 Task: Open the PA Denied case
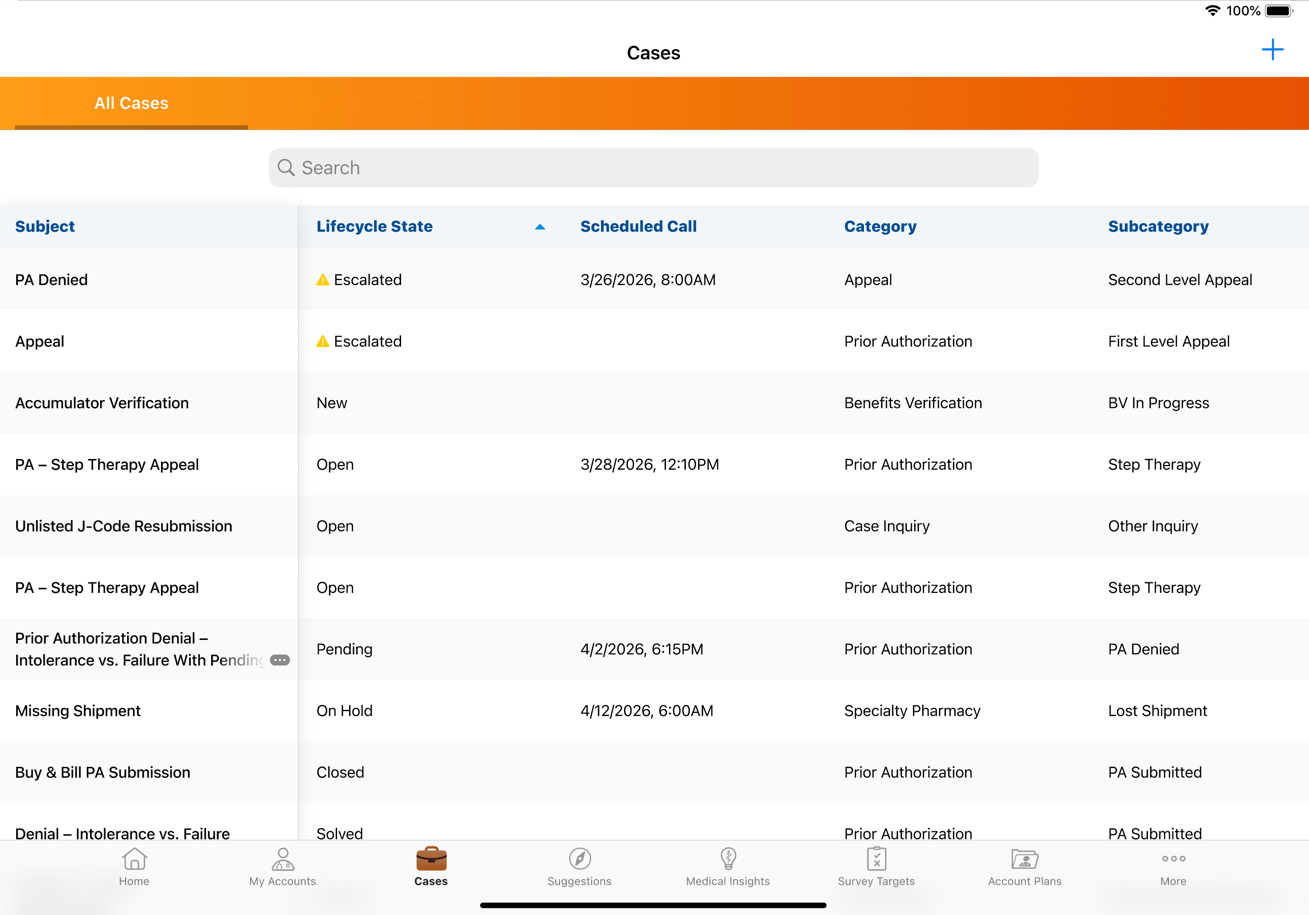click(51, 280)
